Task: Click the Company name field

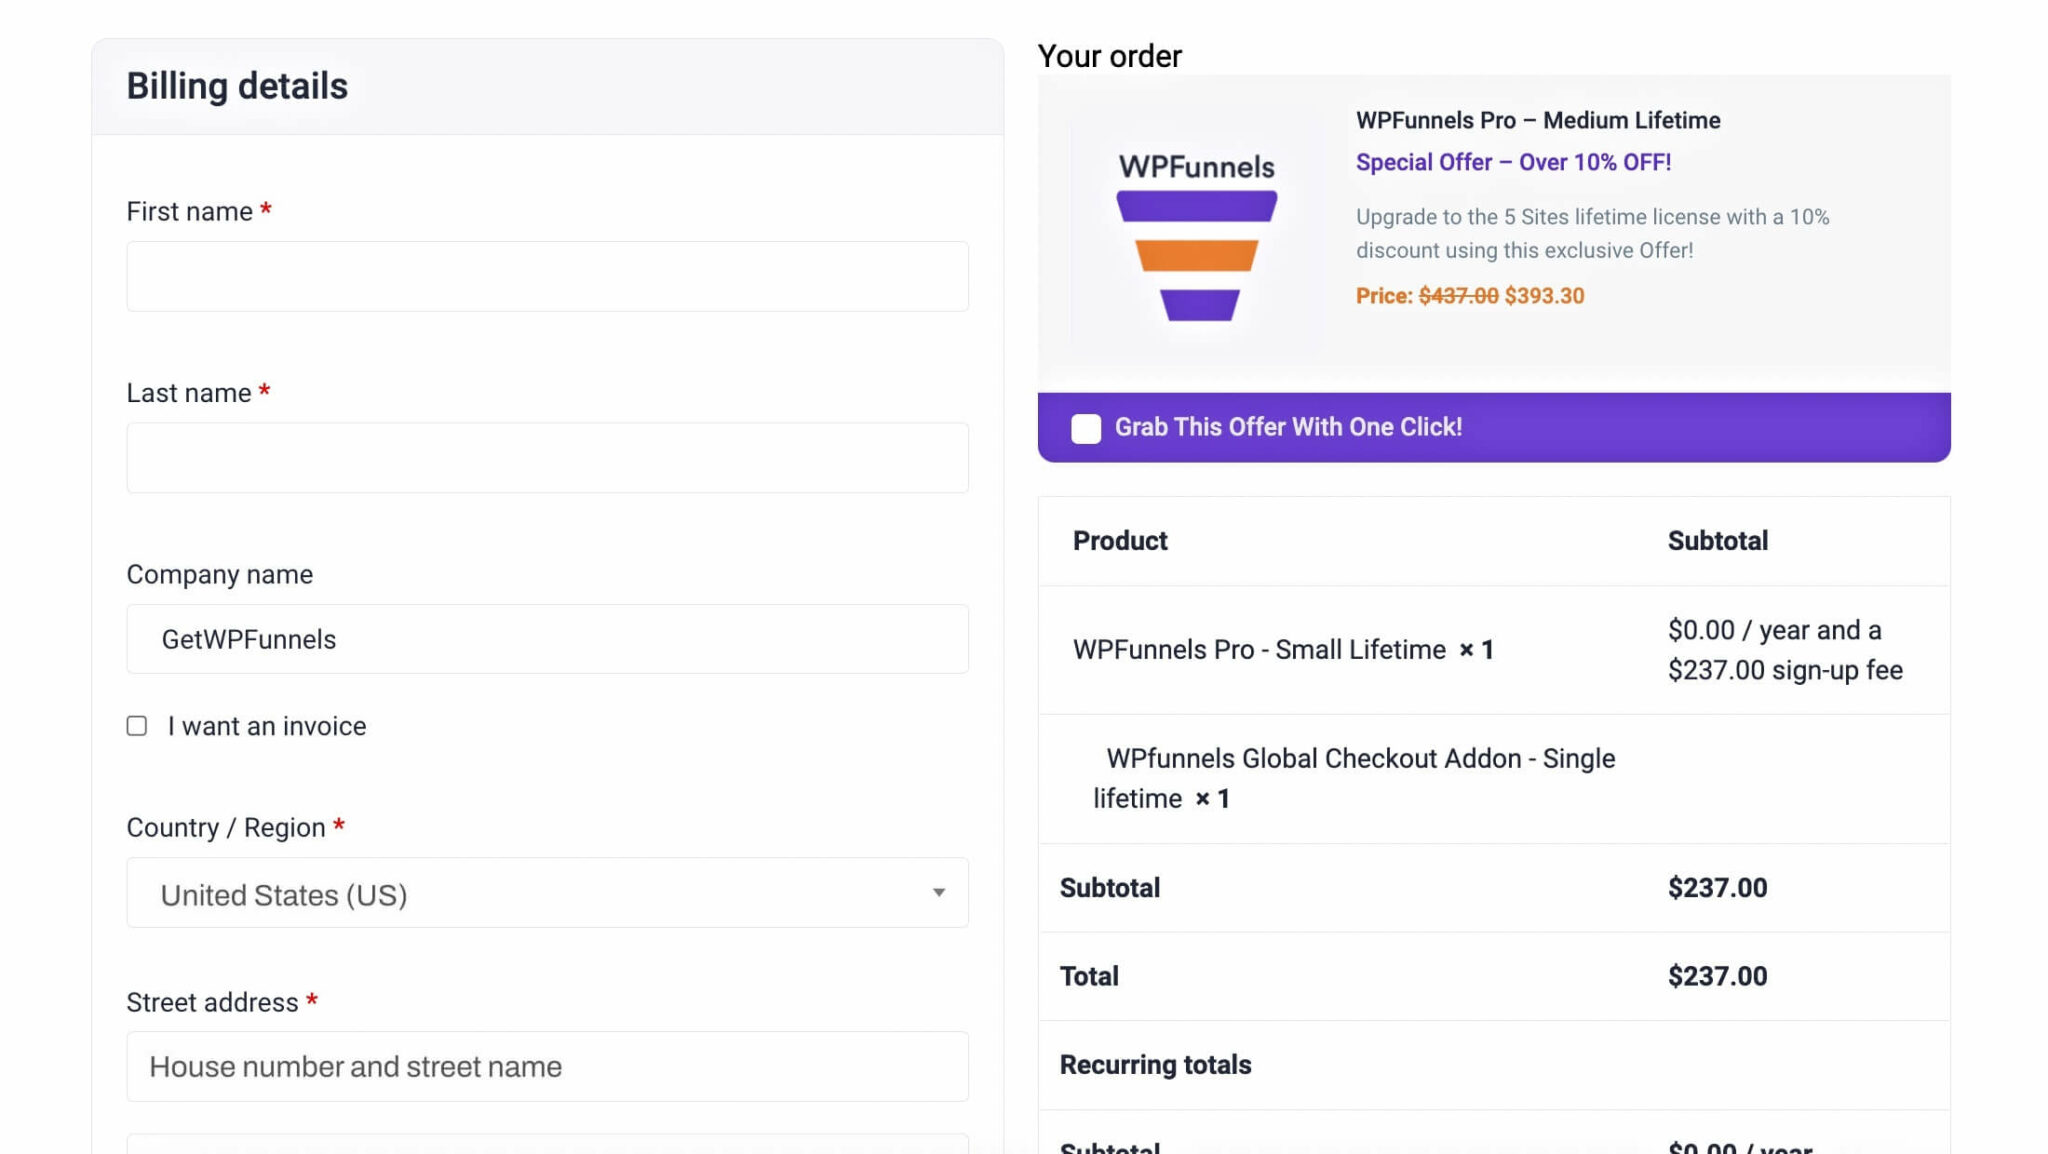Action: pyautogui.click(x=547, y=639)
